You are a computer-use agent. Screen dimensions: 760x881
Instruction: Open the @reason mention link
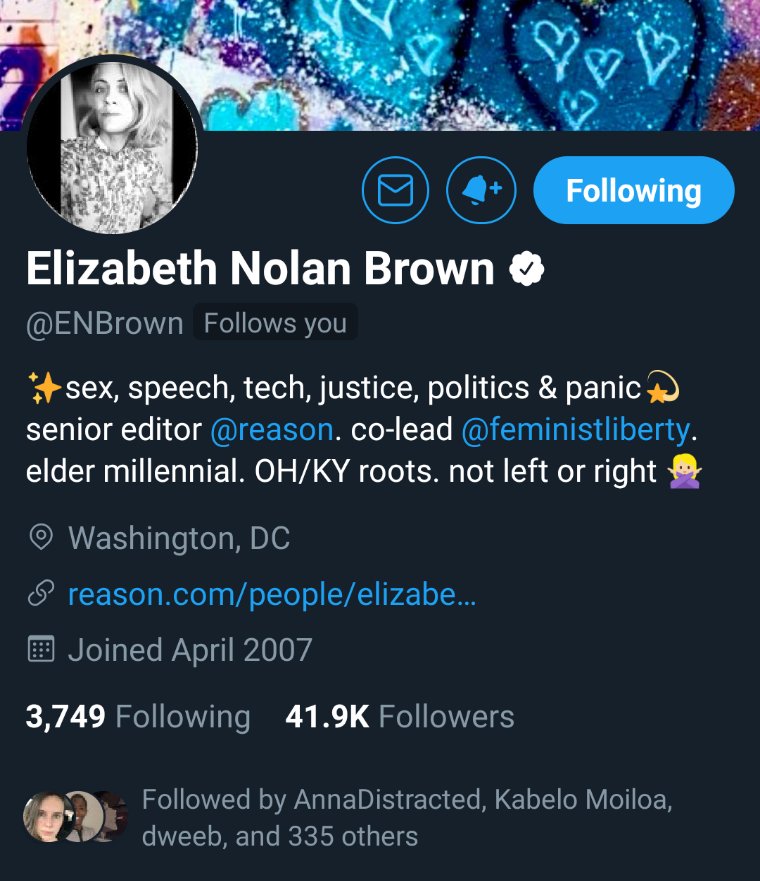point(272,430)
